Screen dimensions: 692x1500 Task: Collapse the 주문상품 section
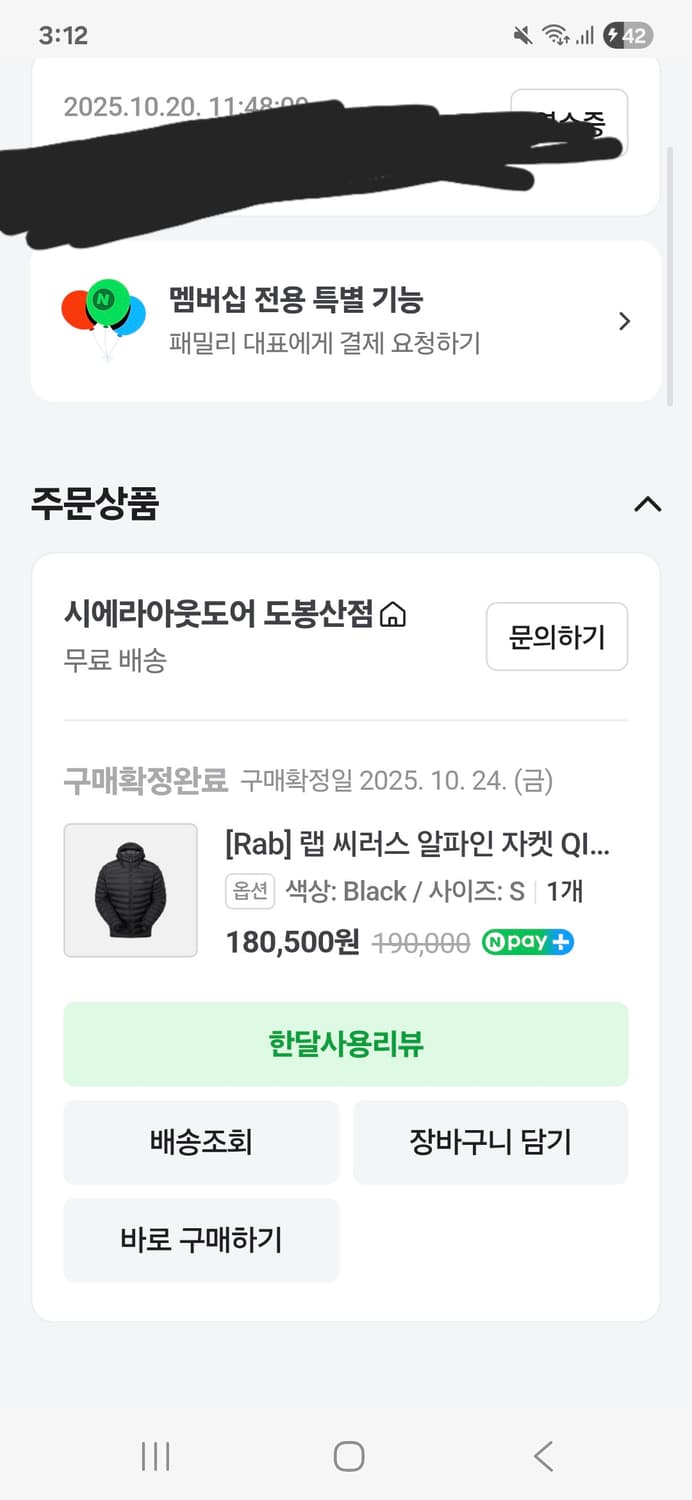click(x=648, y=505)
